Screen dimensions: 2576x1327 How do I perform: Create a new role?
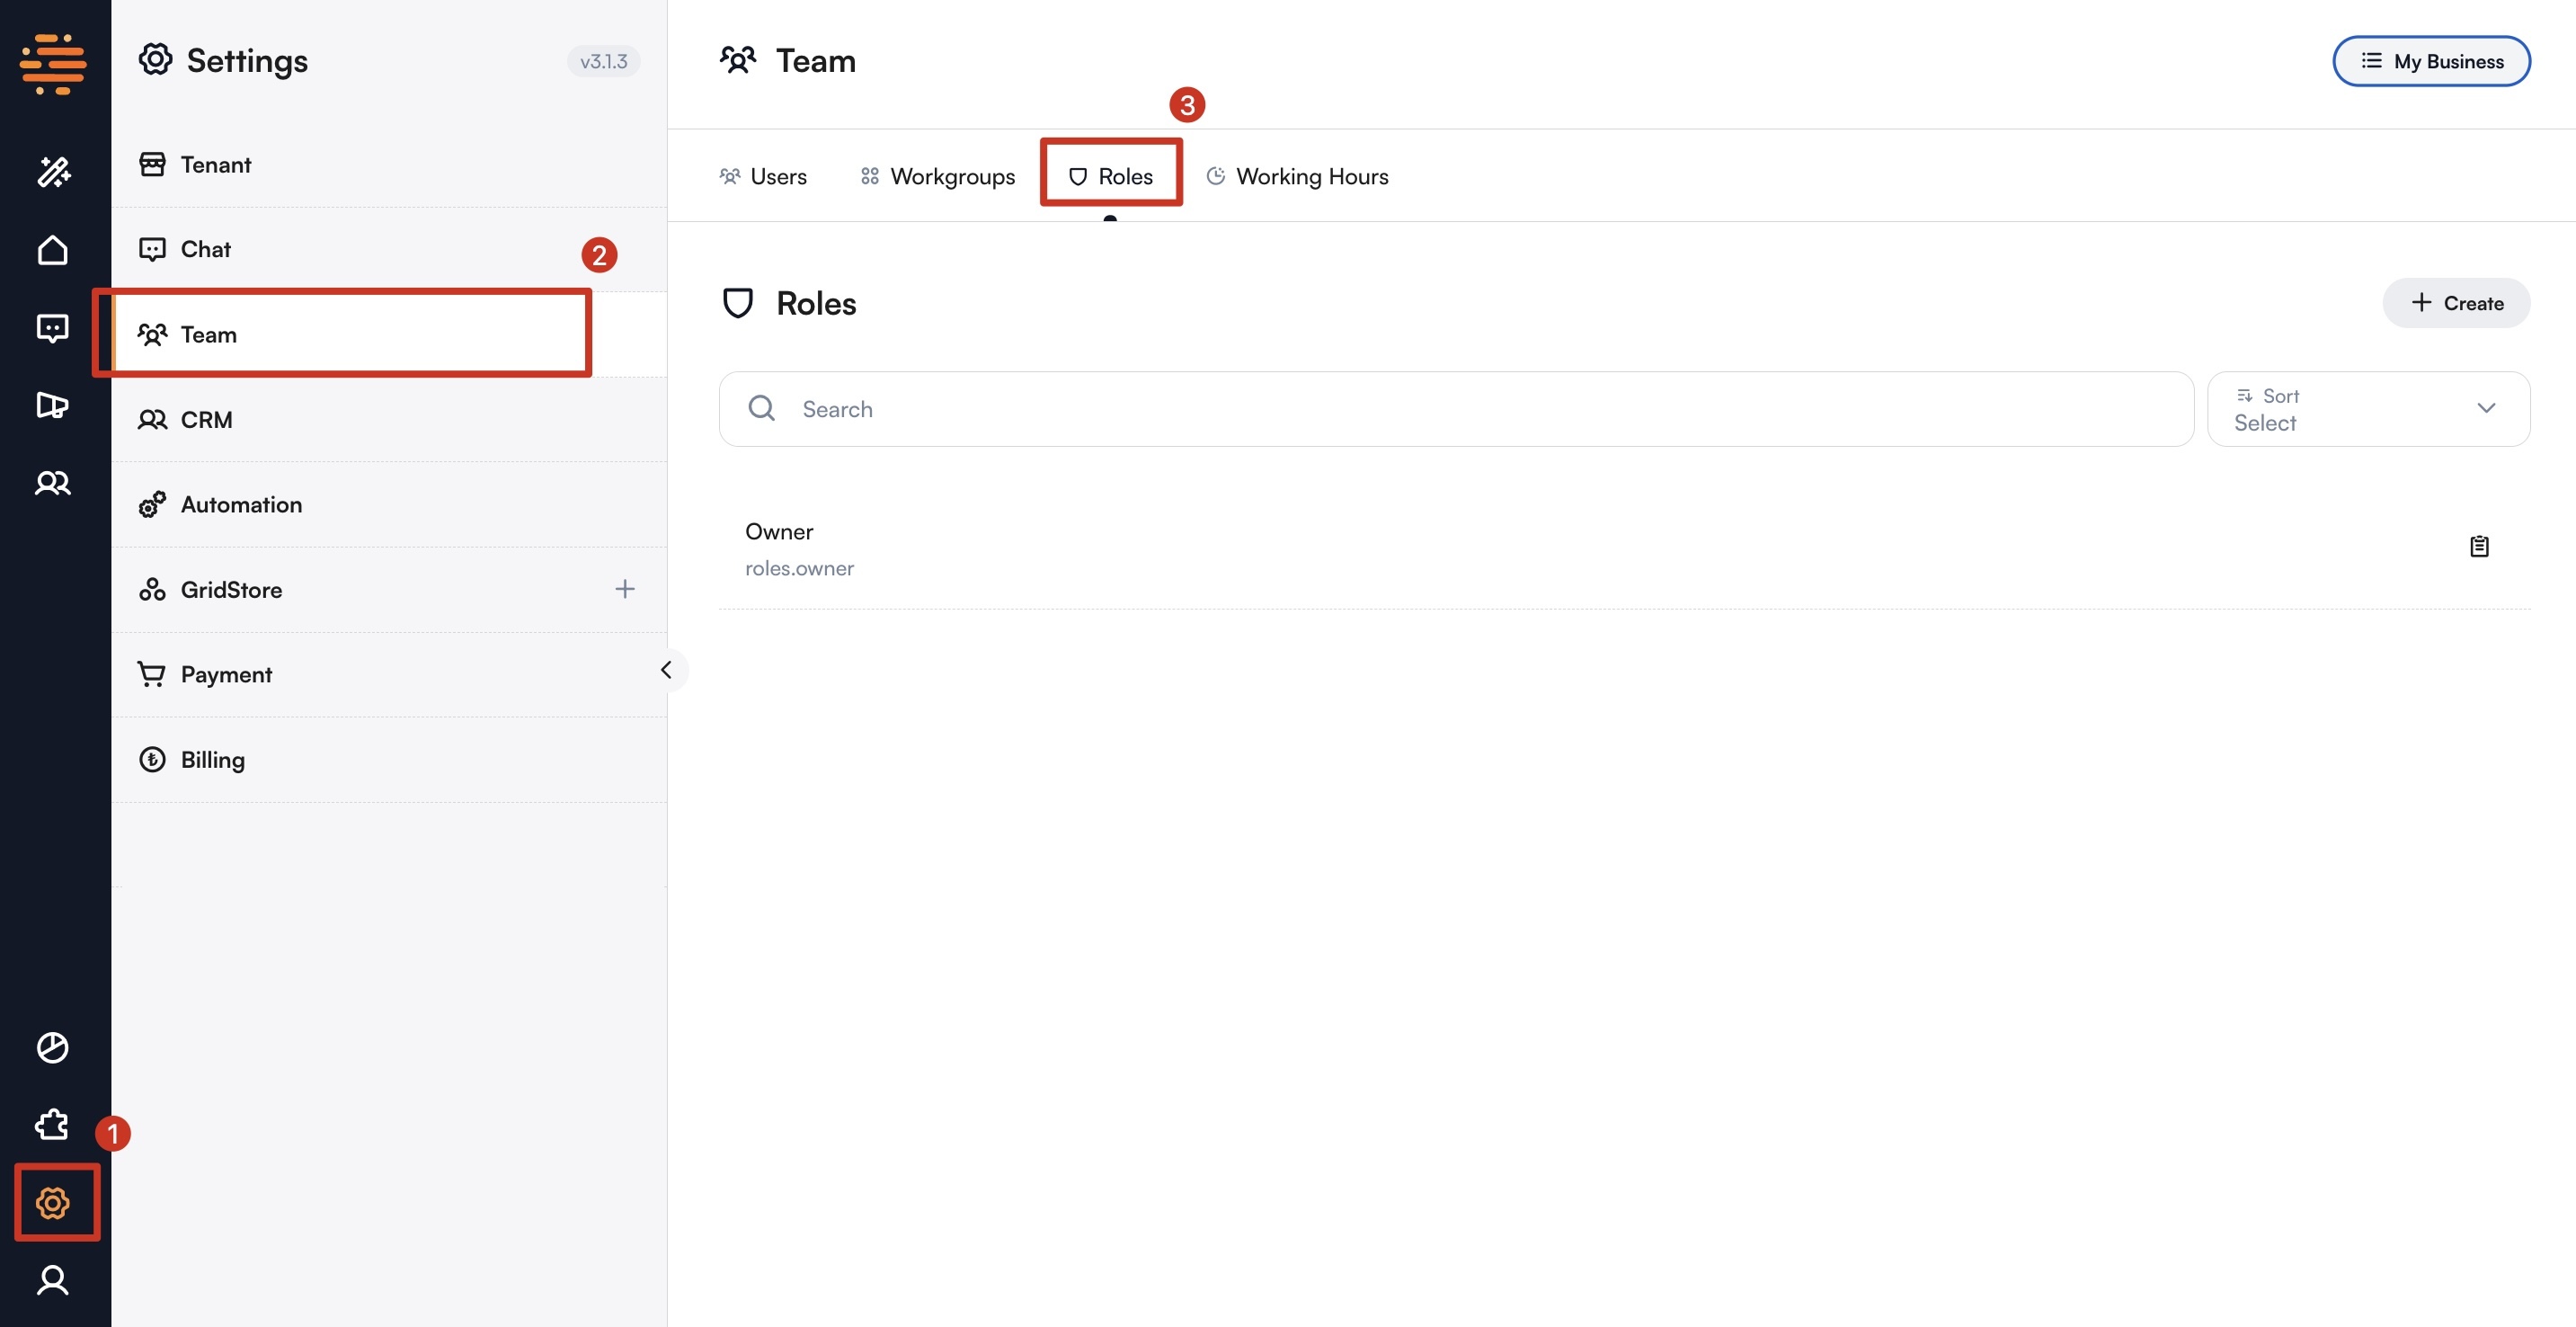coord(2456,302)
